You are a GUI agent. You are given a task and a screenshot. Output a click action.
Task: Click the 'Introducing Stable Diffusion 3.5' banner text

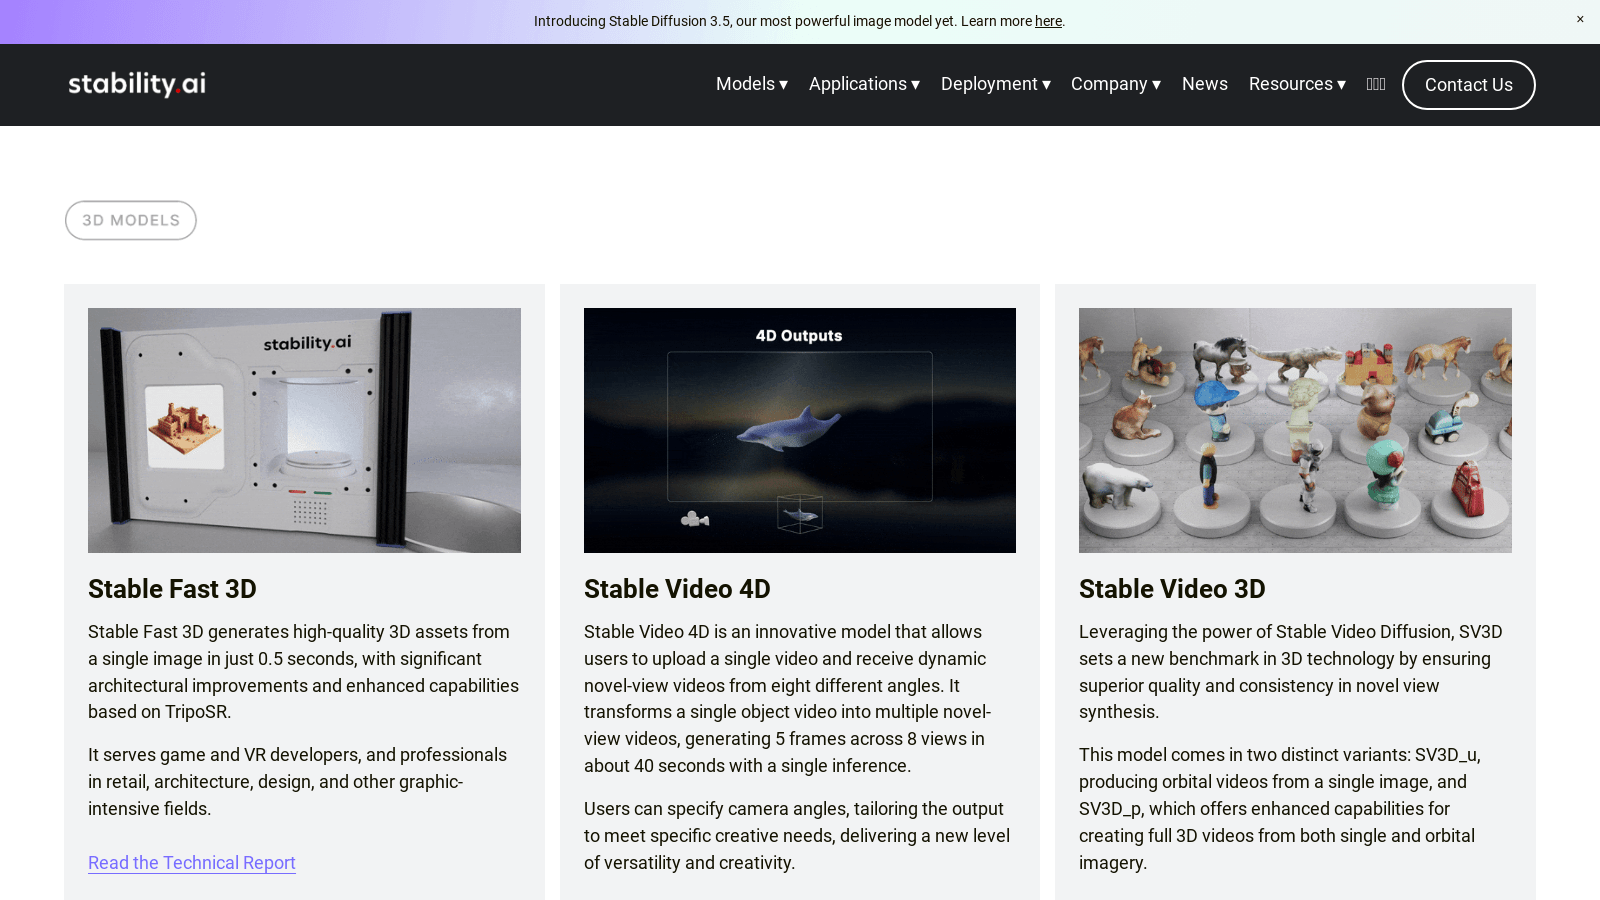pyautogui.click(x=799, y=21)
